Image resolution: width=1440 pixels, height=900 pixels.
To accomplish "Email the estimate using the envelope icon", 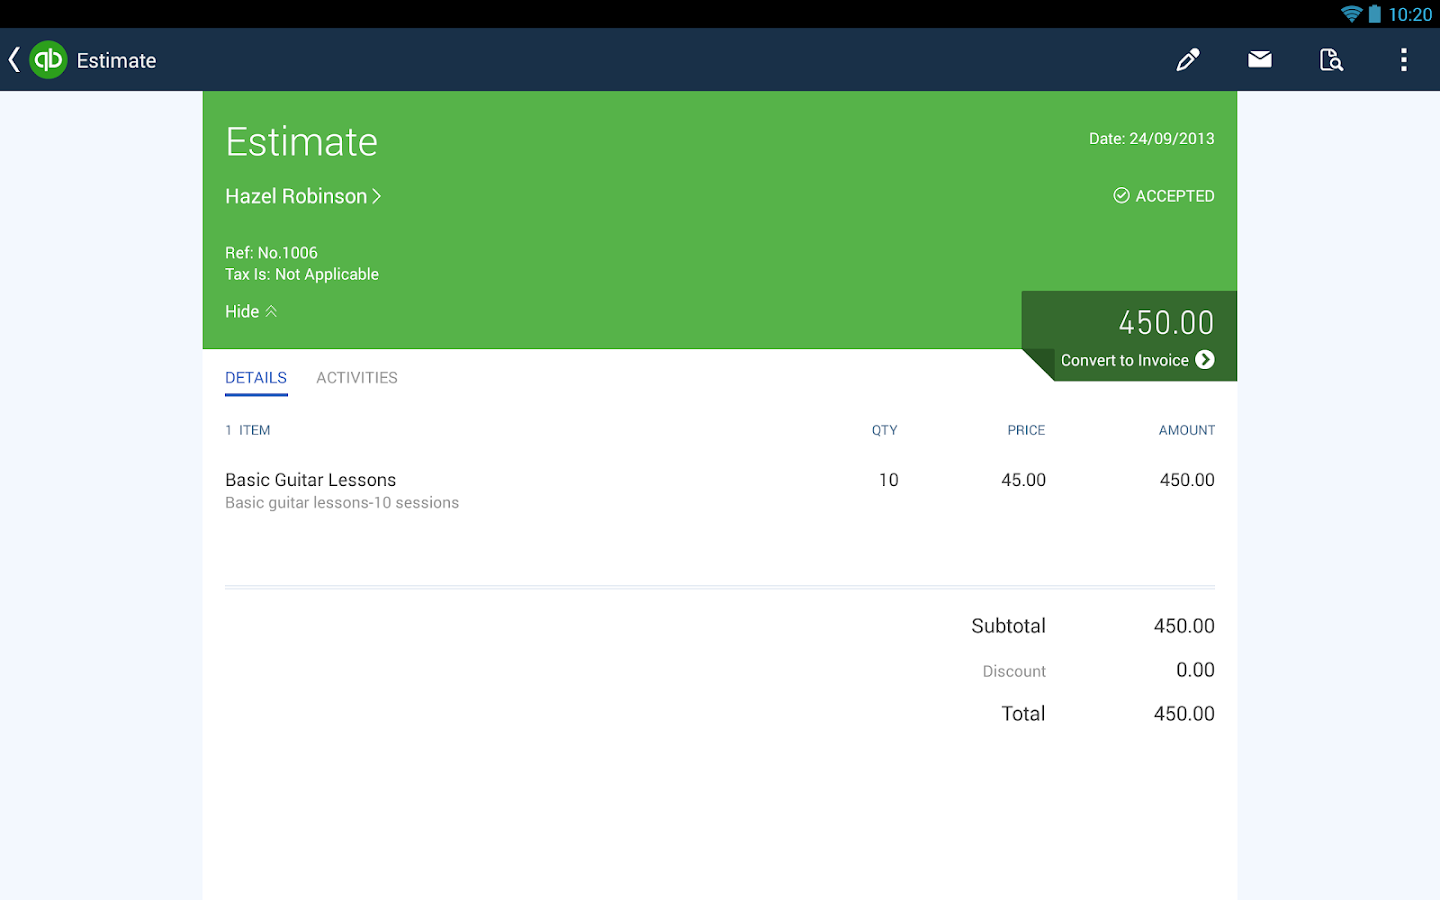I will click(x=1259, y=59).
